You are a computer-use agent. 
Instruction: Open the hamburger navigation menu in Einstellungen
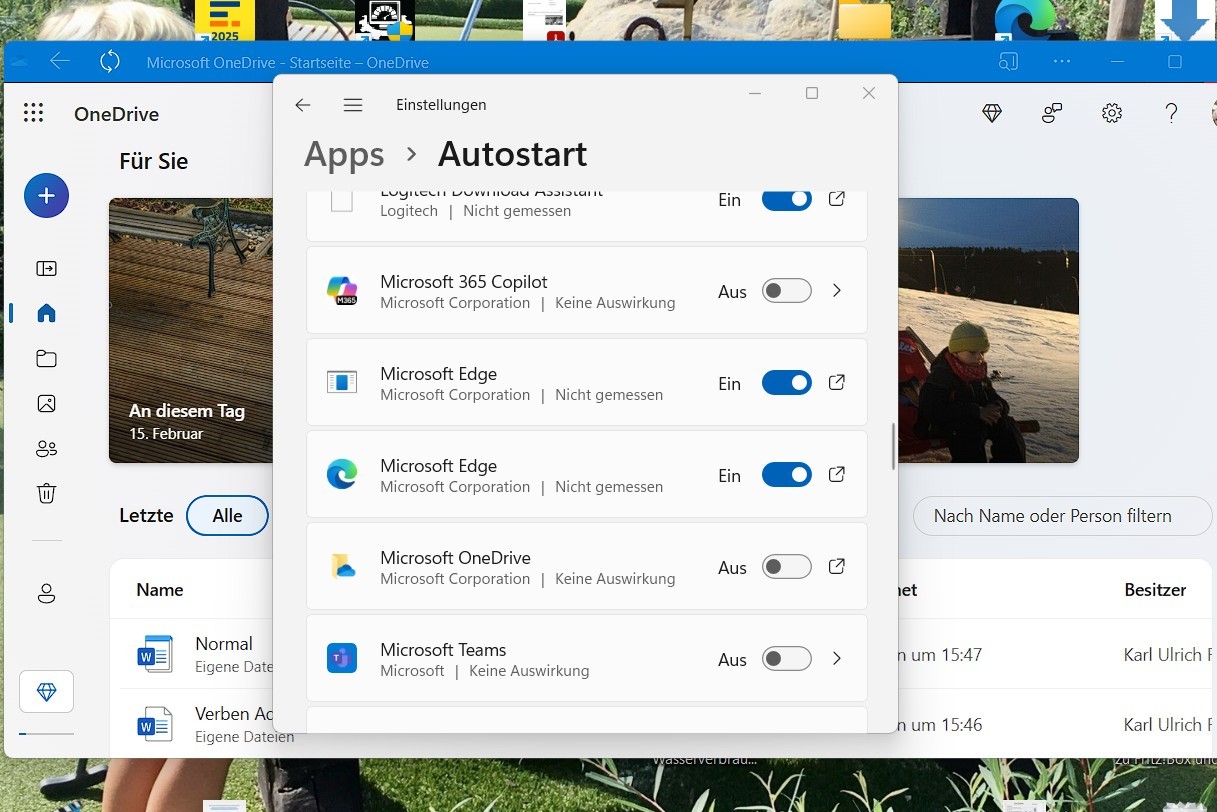click(x=352, y=105)
